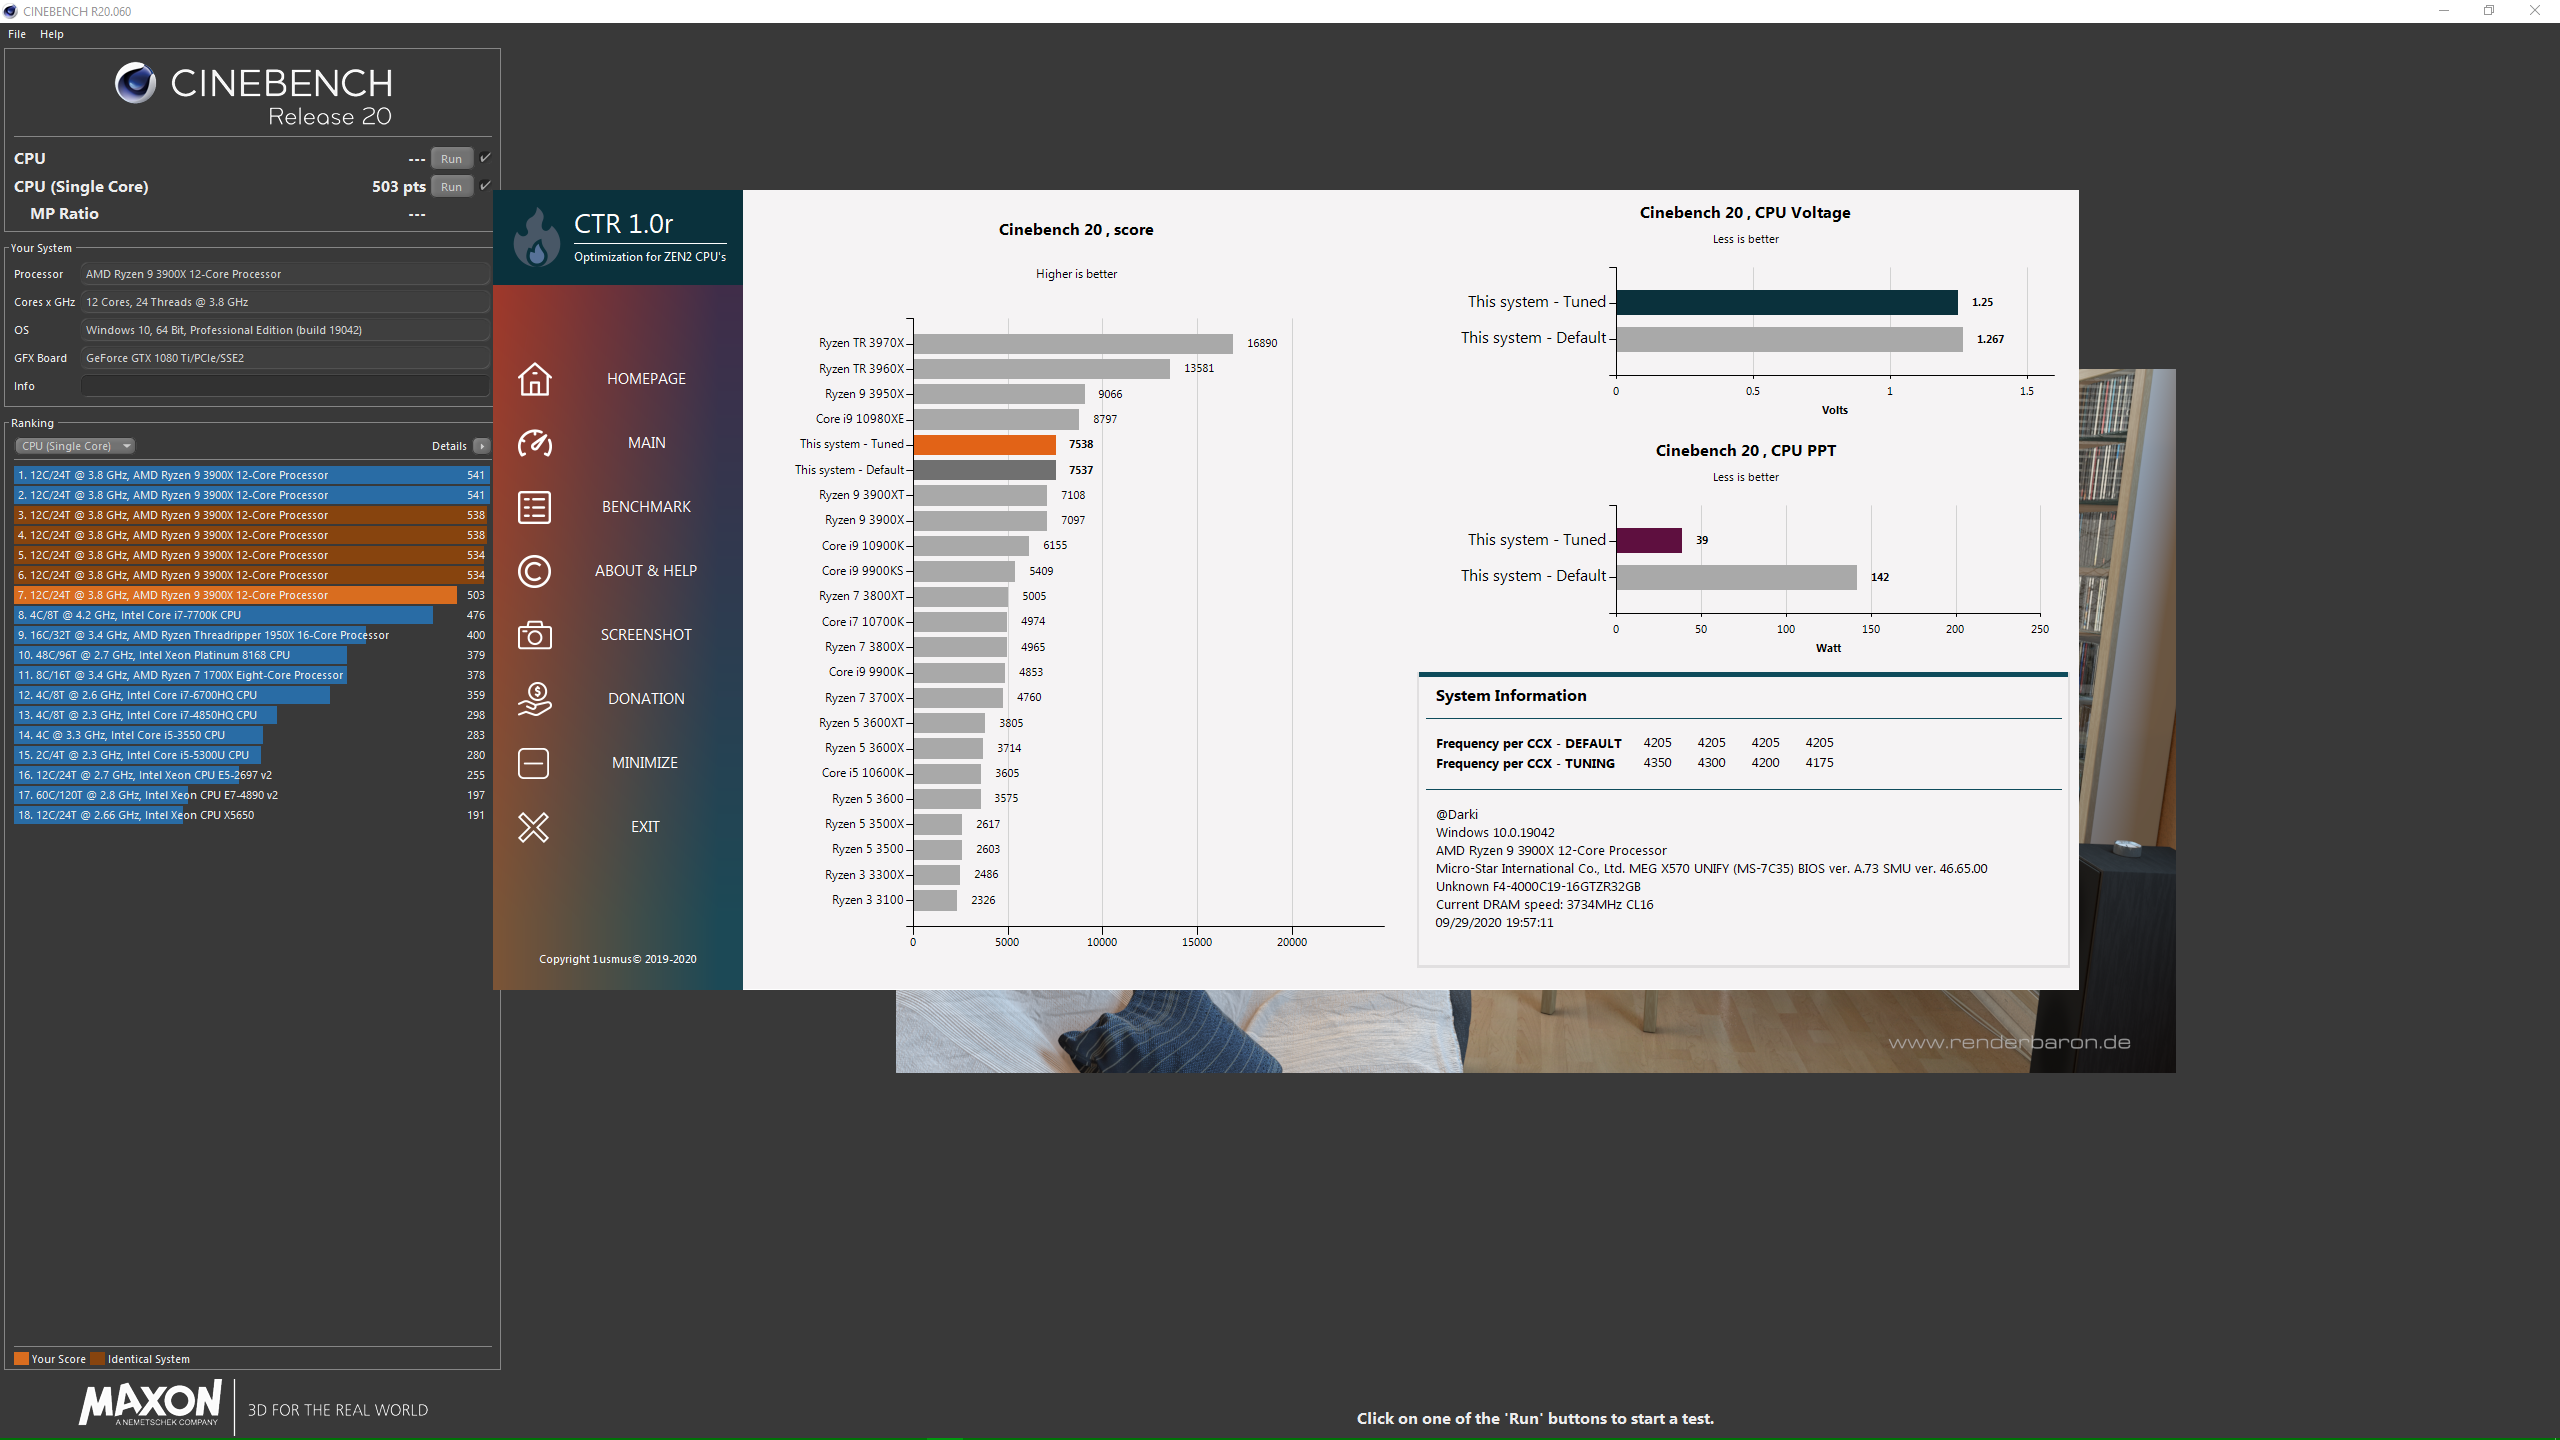Toggle the CPU test checkbox
The image size is (2560, 1440).
coord(486,158)
